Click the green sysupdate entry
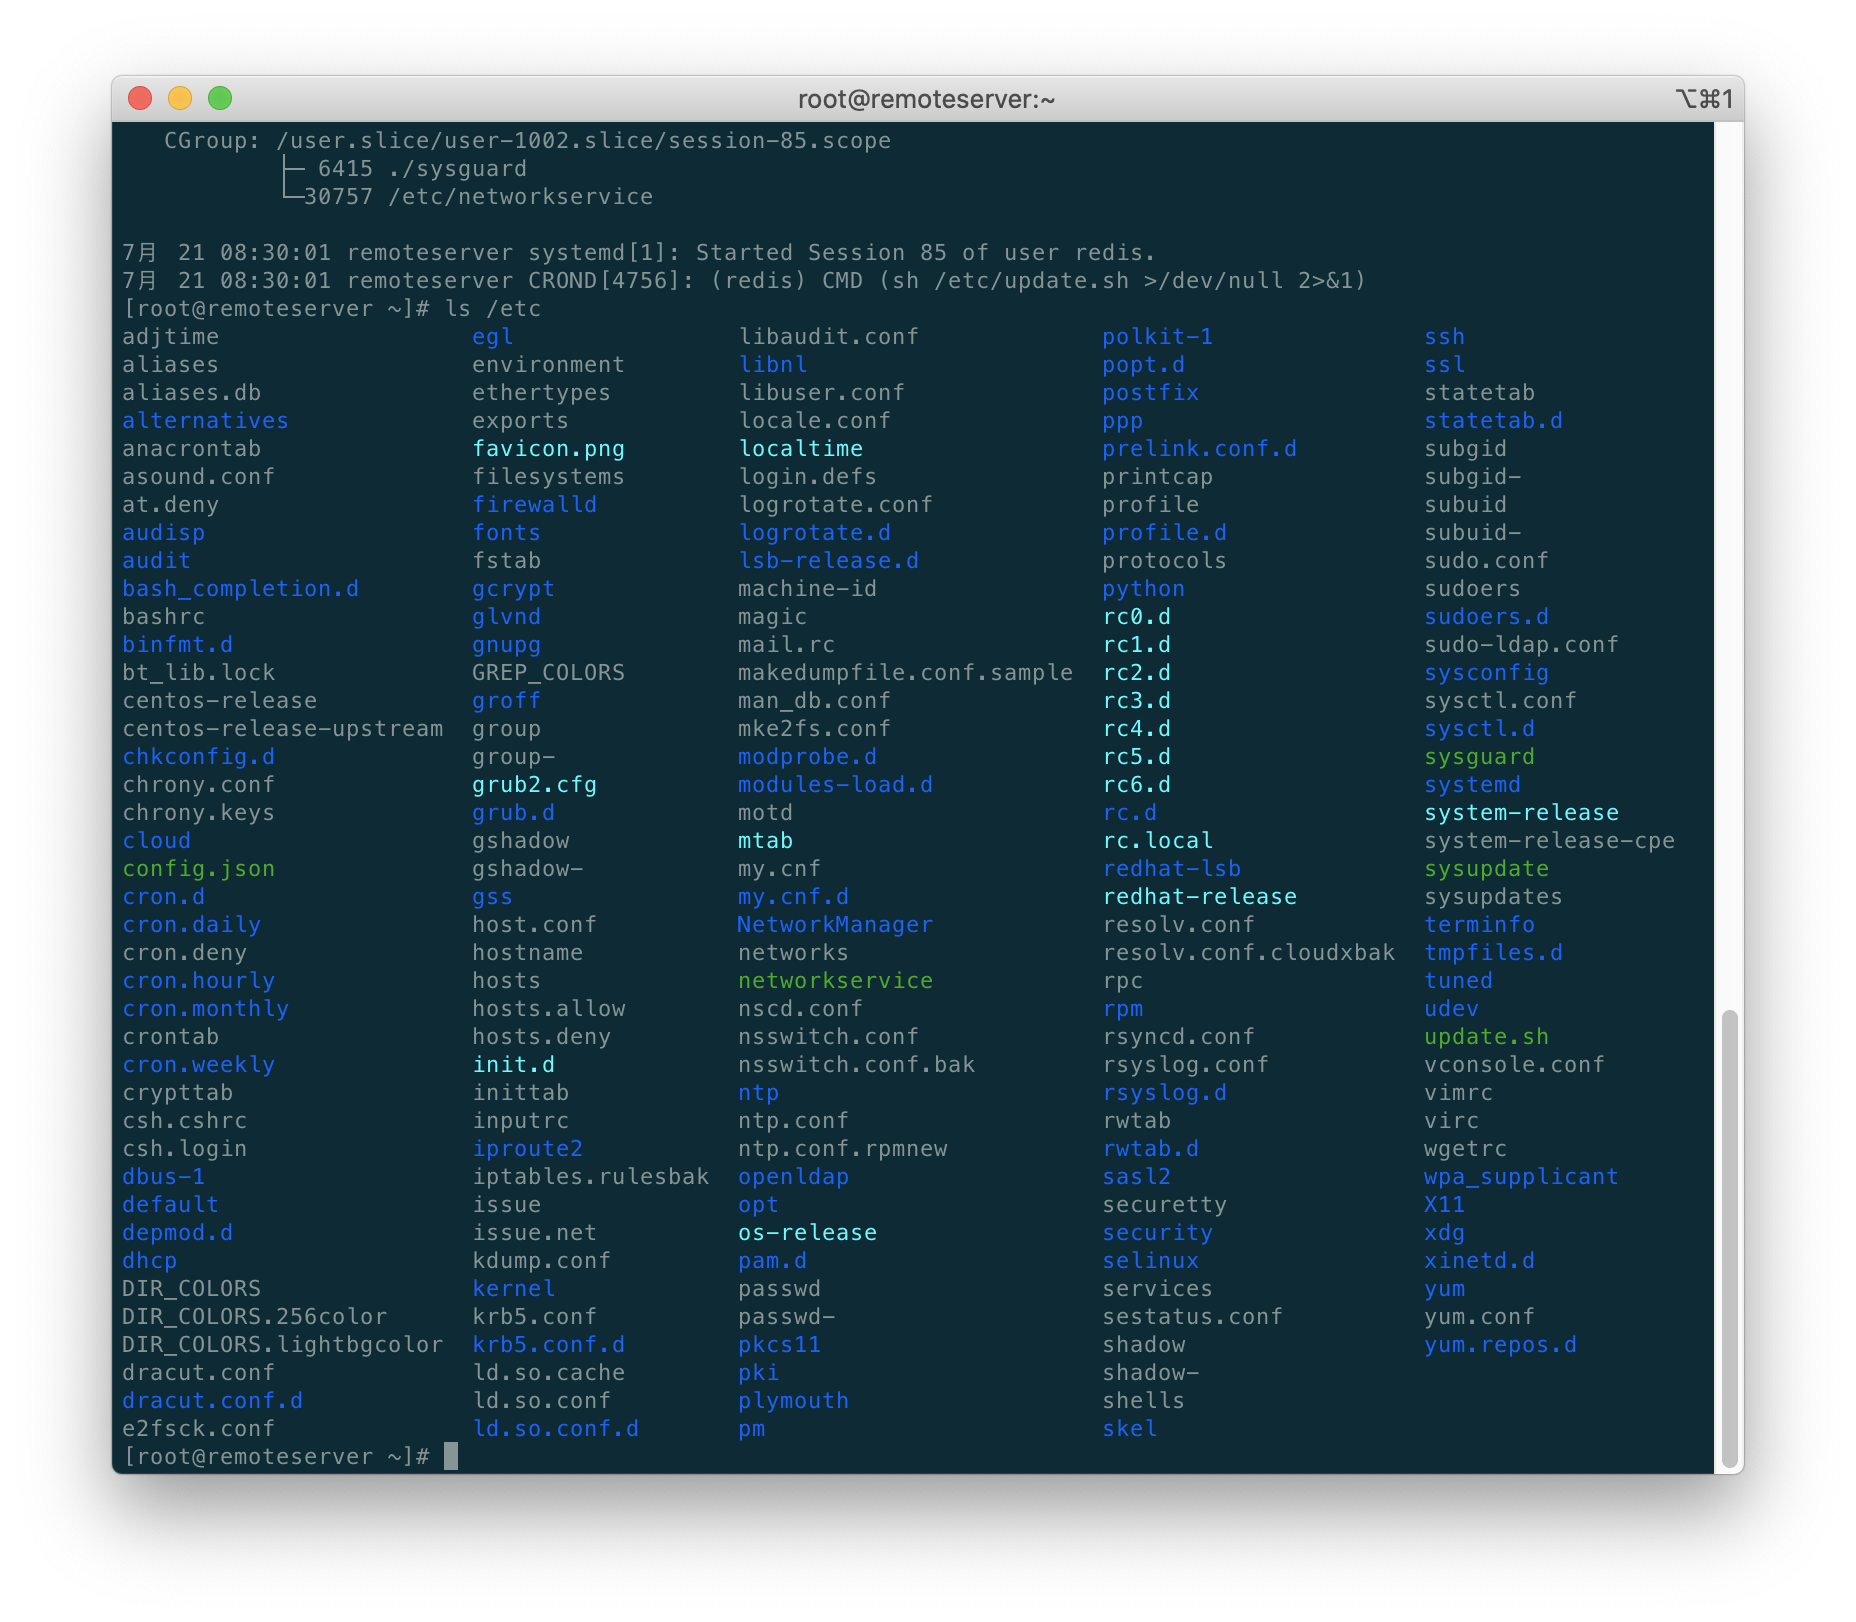This screenshot has width=1856, height=1622. (1486, 869)
